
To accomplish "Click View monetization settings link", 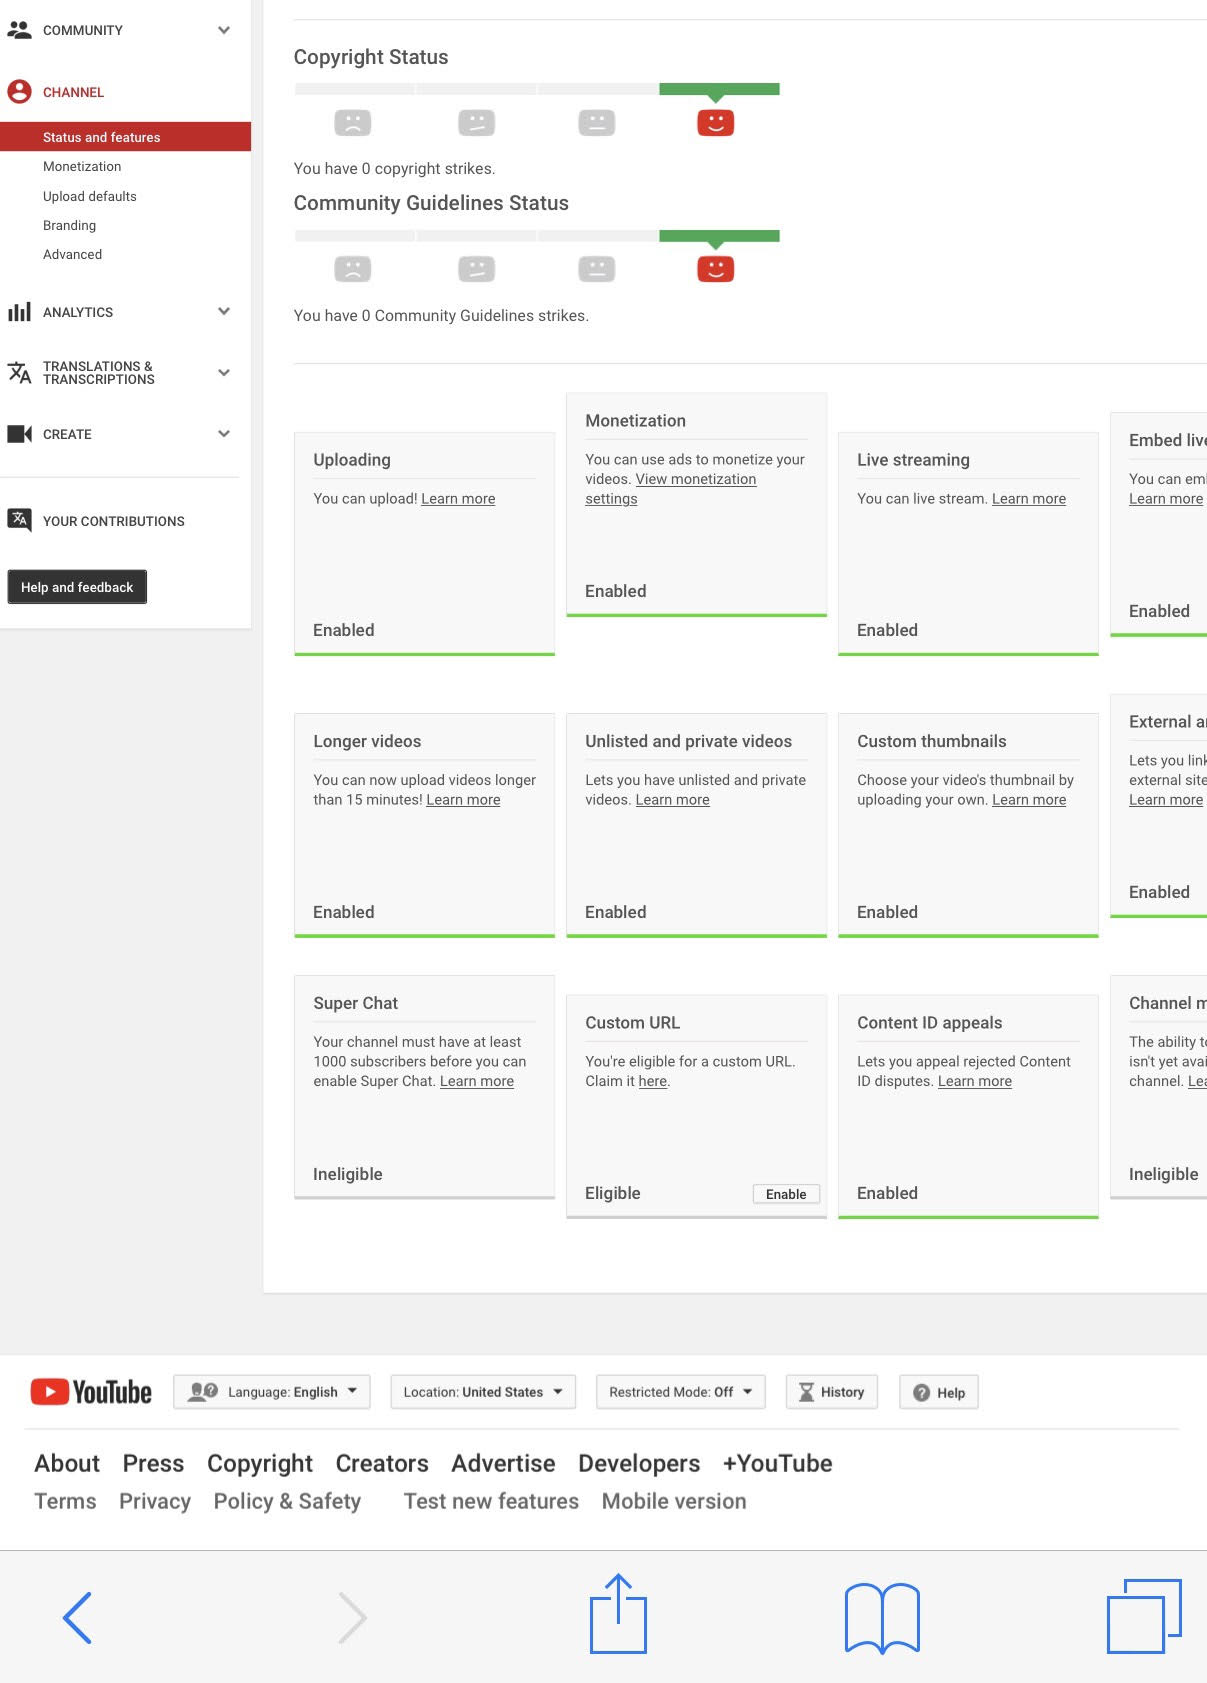I will [696, 479].
